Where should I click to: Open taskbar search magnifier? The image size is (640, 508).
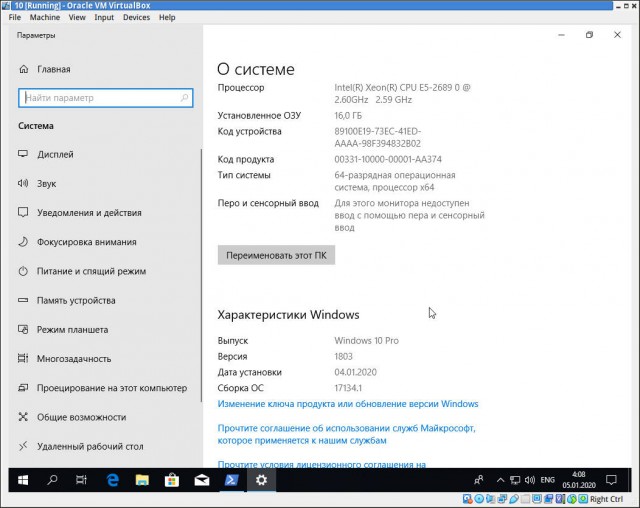pos(52,480)
